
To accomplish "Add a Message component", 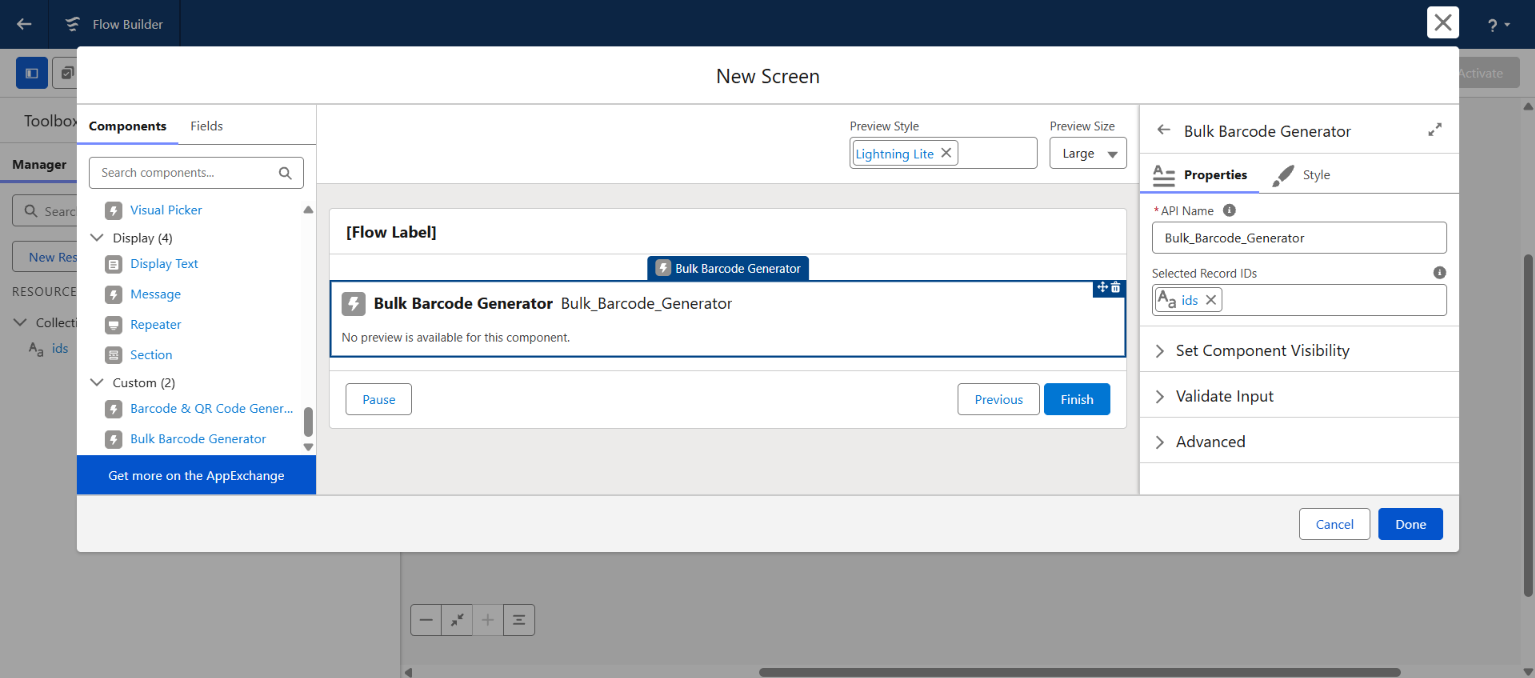I will coord(155,294).
